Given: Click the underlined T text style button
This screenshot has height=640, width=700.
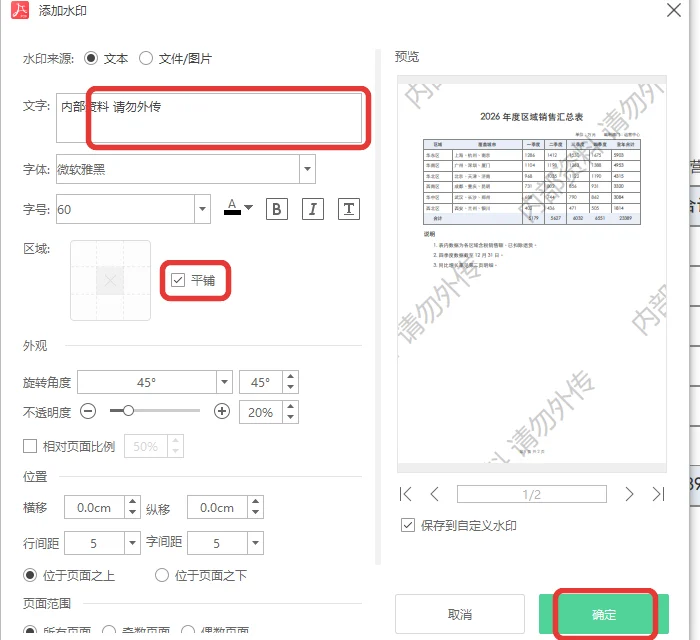Looking at the screenshot, I should pos(349,209).
